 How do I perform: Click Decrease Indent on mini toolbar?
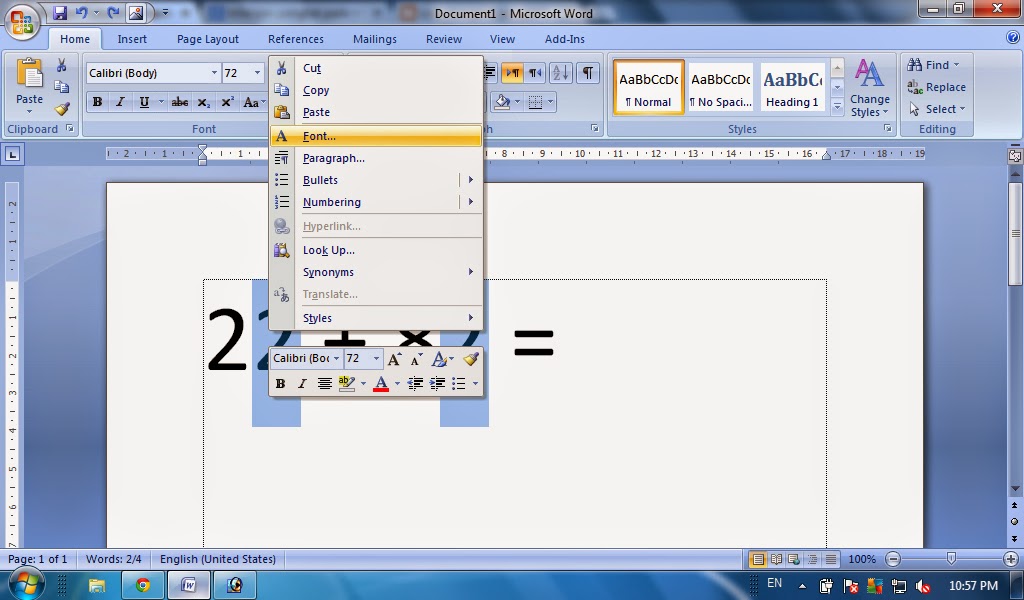click(x=415, y=383)
